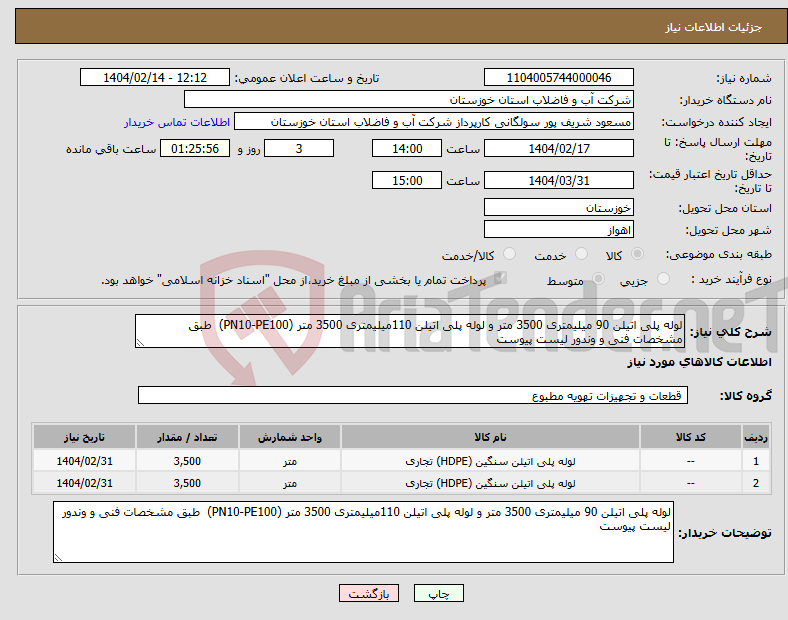Click the نام کالا column header
Screen dimensions: 788x620
(490, 437)
